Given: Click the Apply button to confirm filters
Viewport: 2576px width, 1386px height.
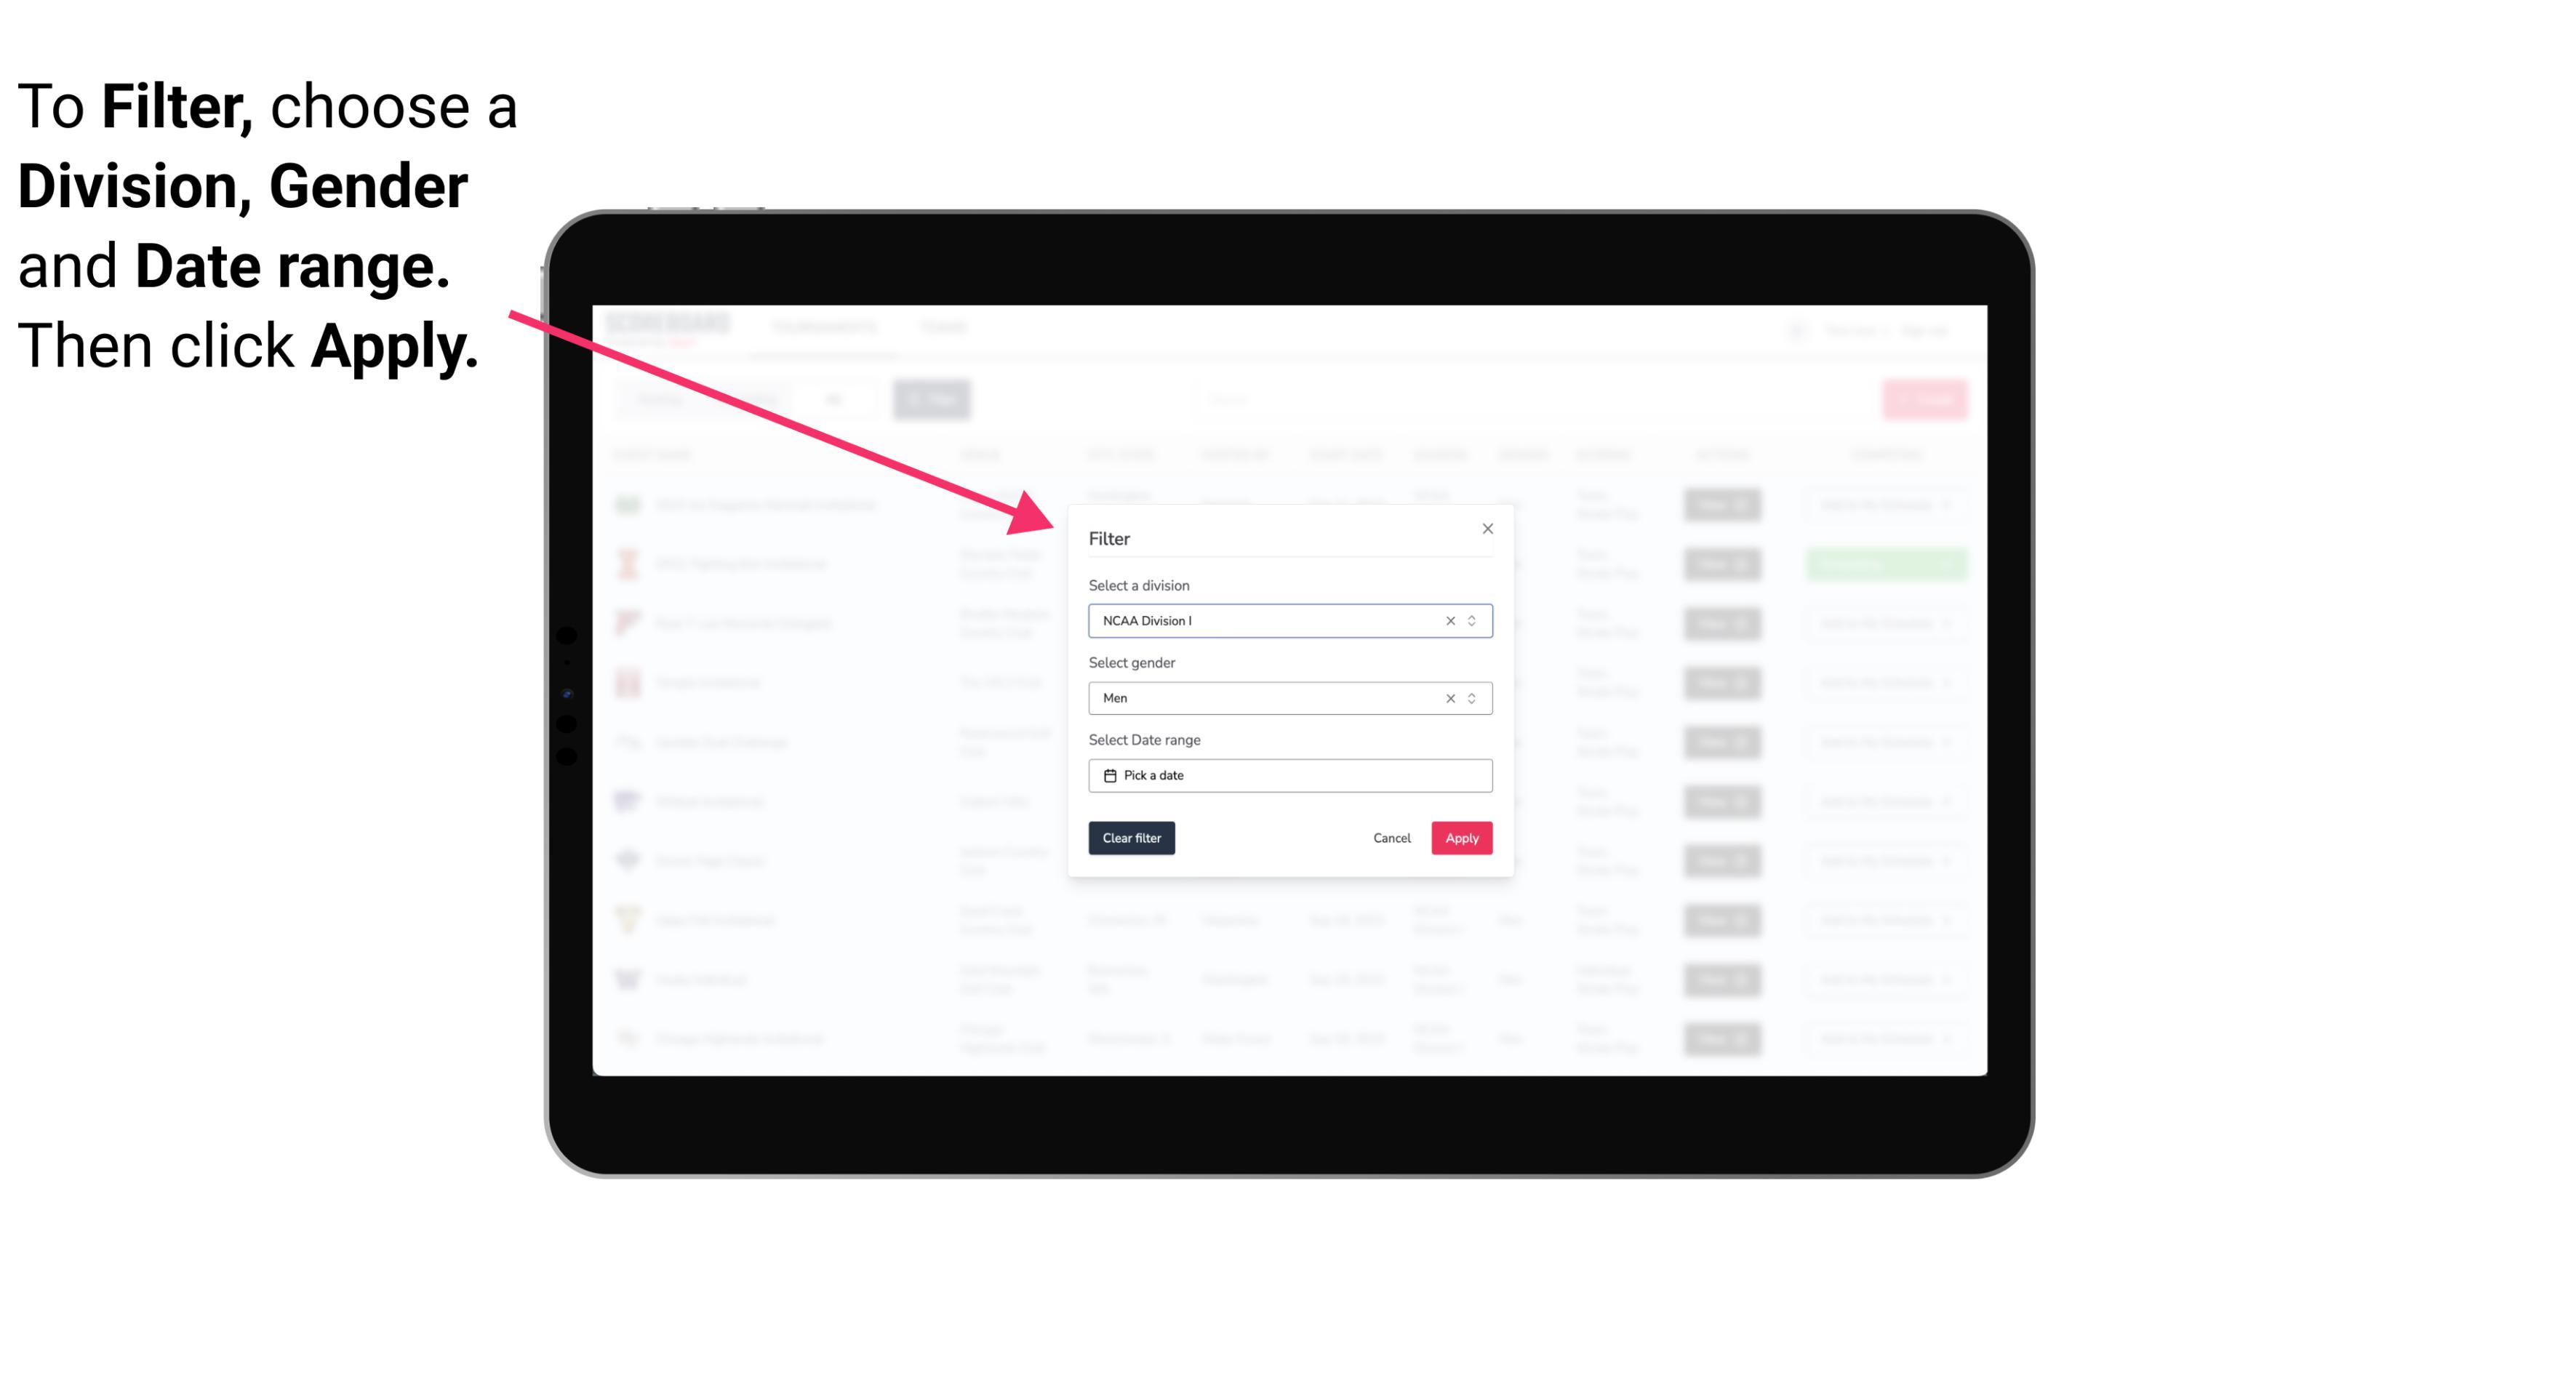Looking at the screenshot, I should point(1460,838).
